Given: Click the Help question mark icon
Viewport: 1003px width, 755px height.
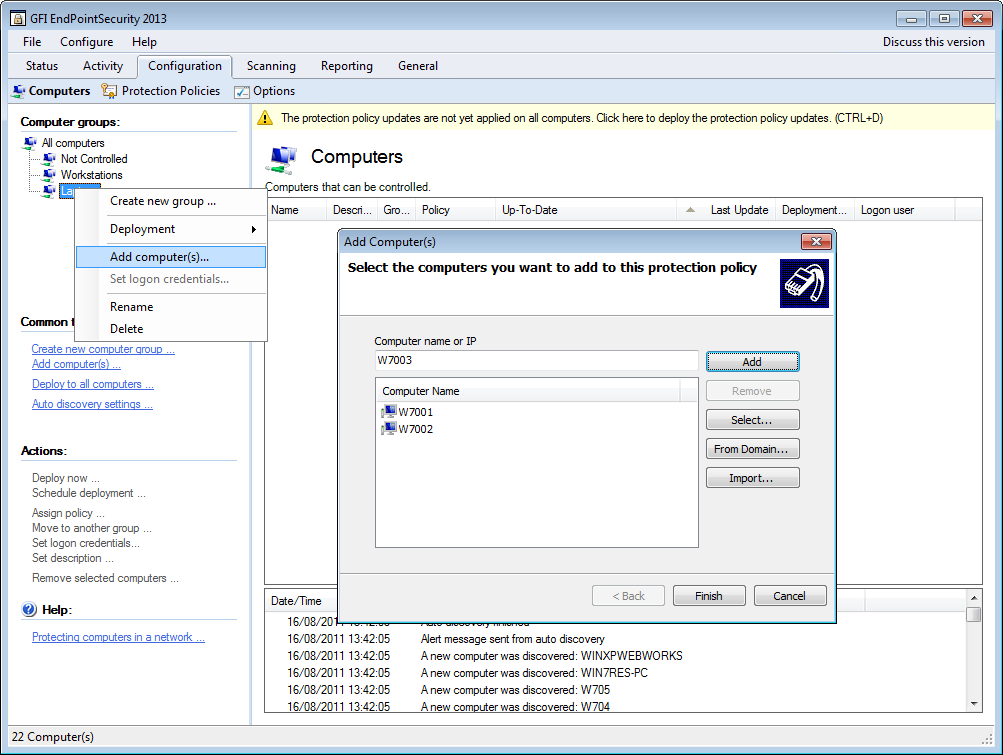Looking at the screenshot, I should coord(29,610).
